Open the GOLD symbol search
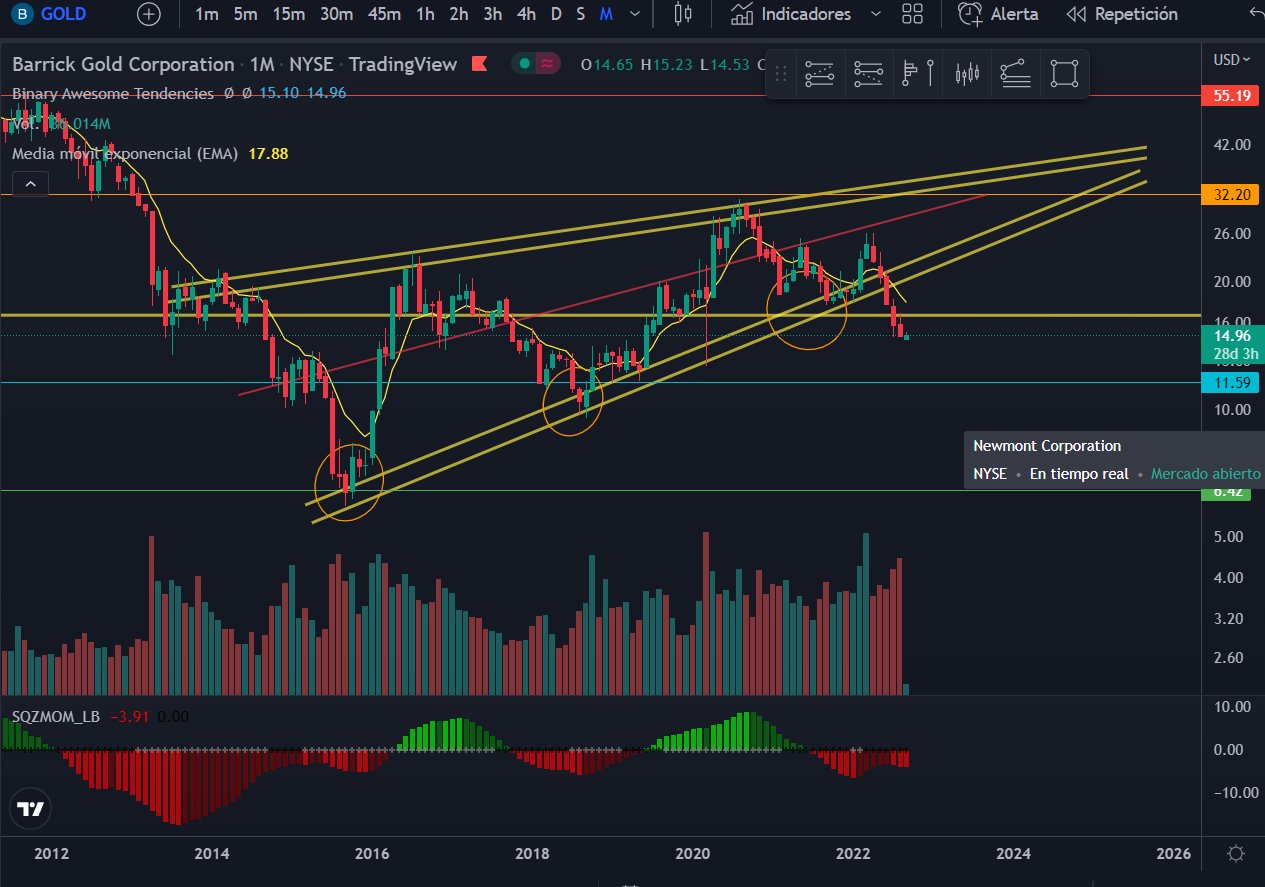 tap(49, 14)
